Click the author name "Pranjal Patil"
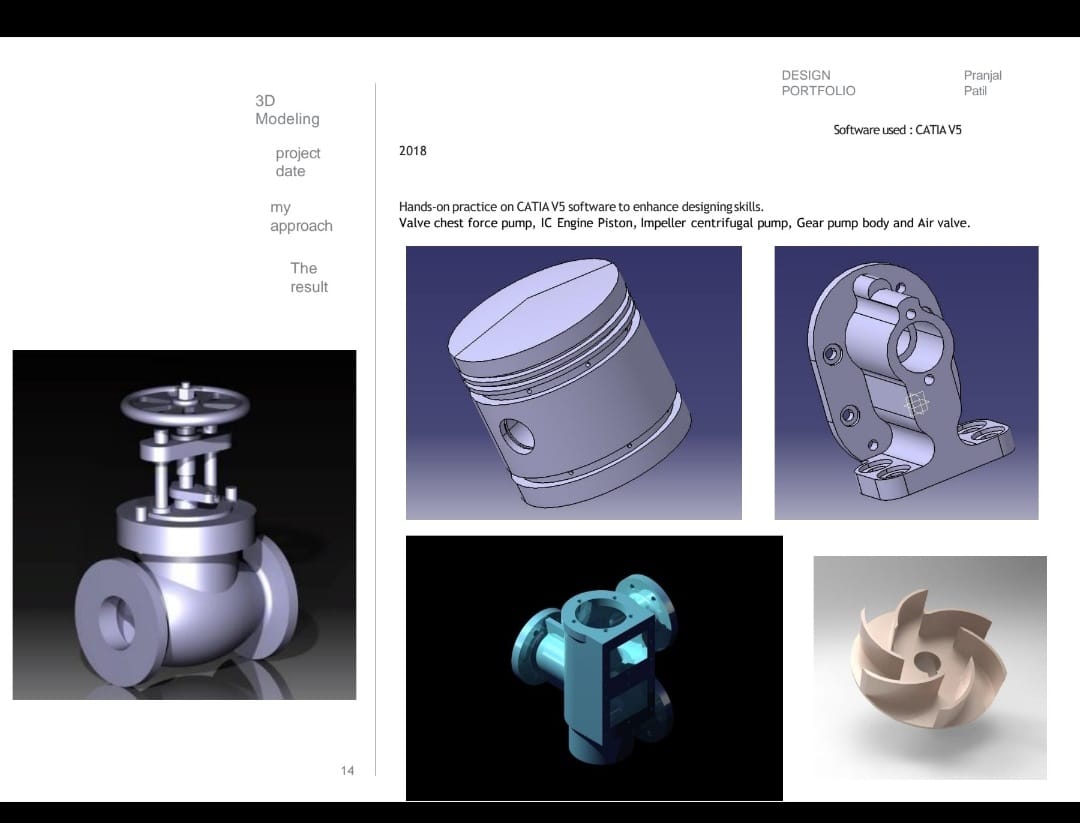 pos(982,82)
